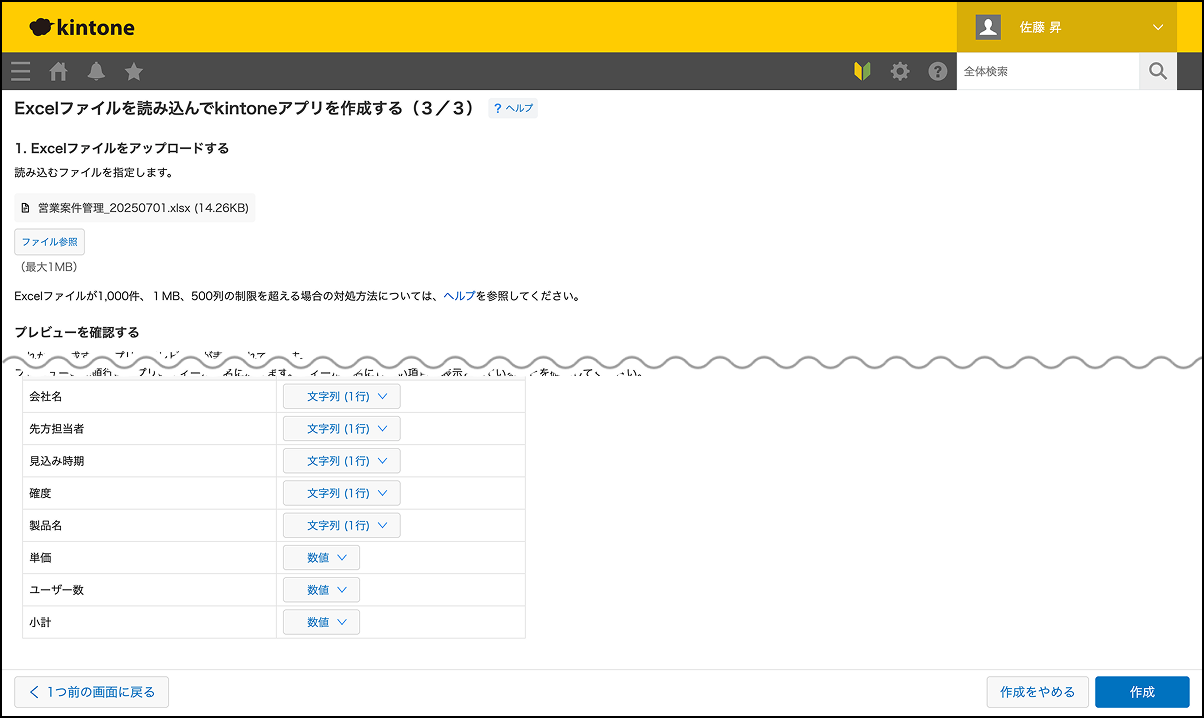Click the 作成をやめる cancel button

1037,692
